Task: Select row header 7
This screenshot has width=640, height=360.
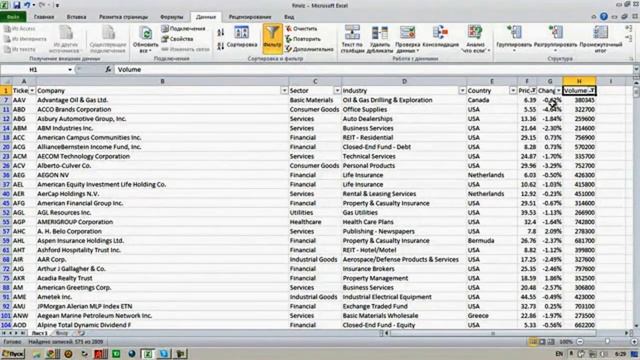Action: (6, 100)
